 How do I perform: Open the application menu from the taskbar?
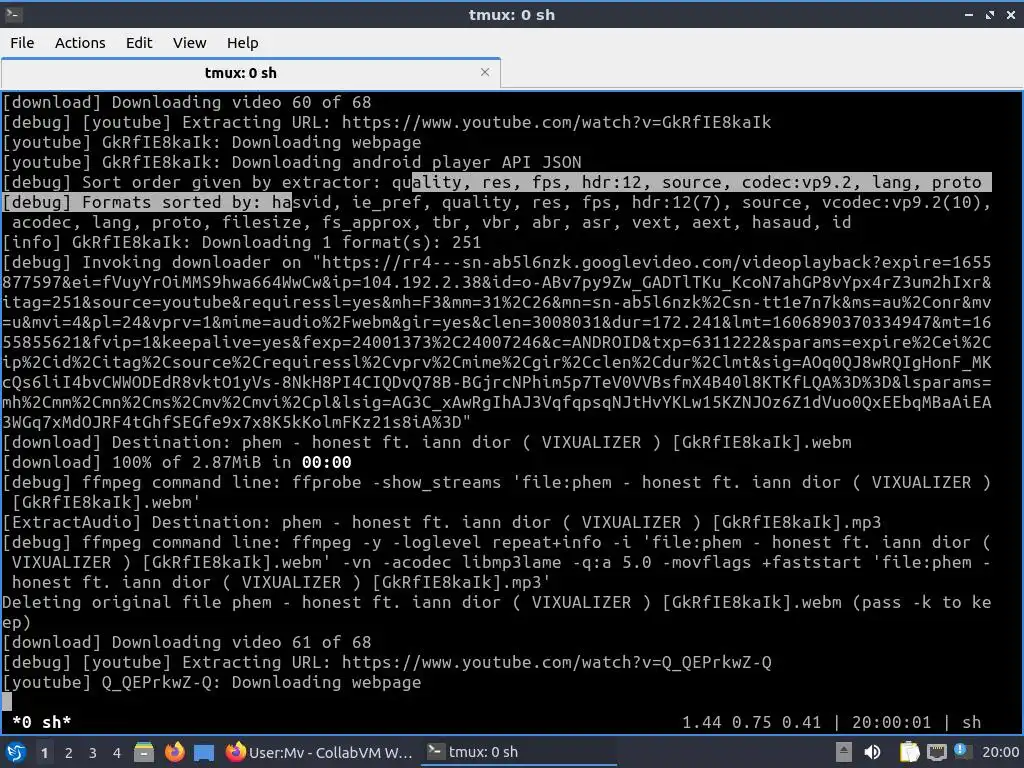15,752
